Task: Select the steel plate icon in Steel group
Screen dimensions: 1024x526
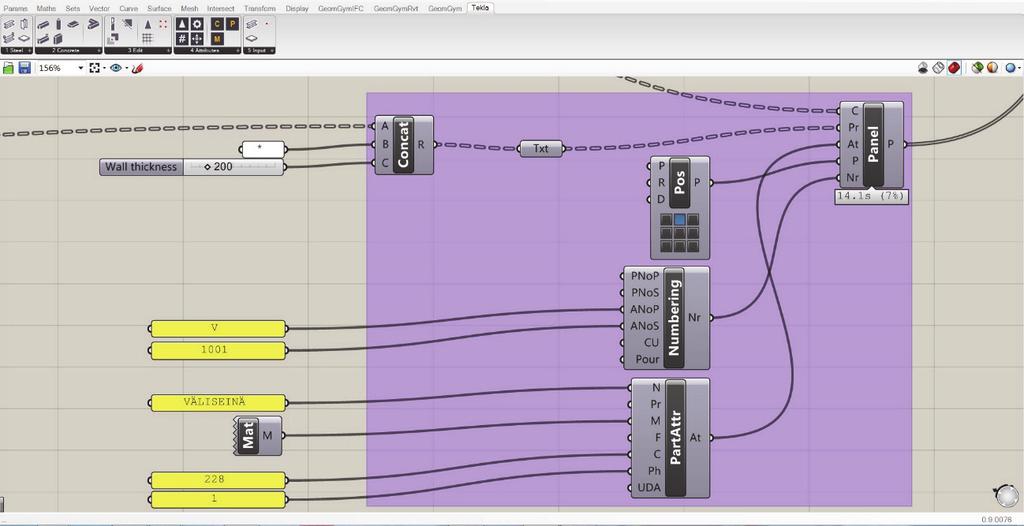Action: click(x=24, y=38)
